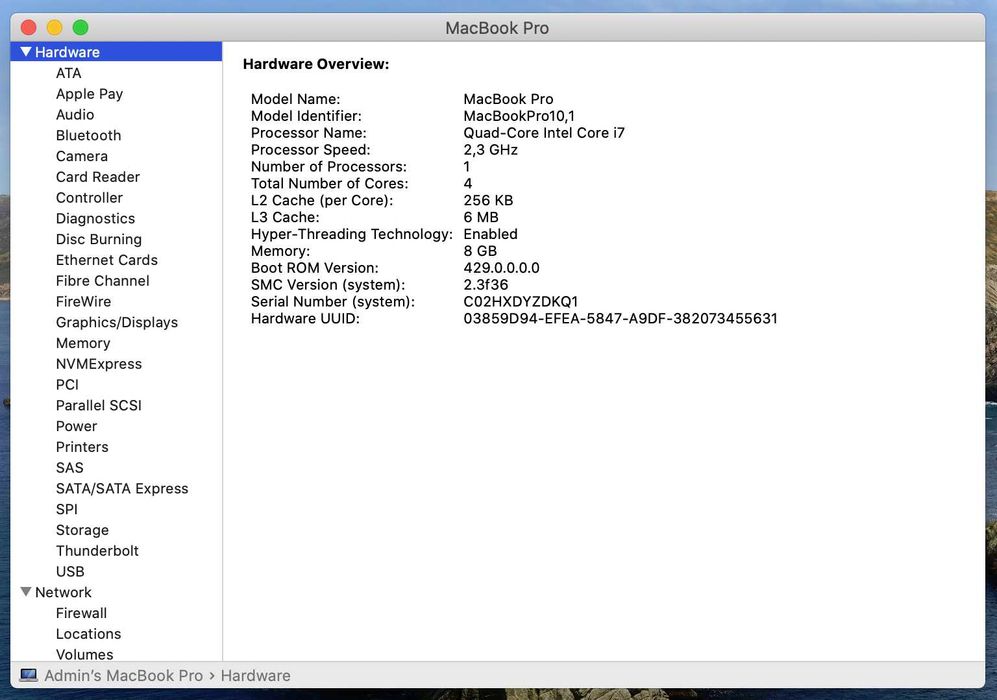Click the L2 cache value 256 KB
The width and height of the screenshot is (997, 700).
coord(488,200)
